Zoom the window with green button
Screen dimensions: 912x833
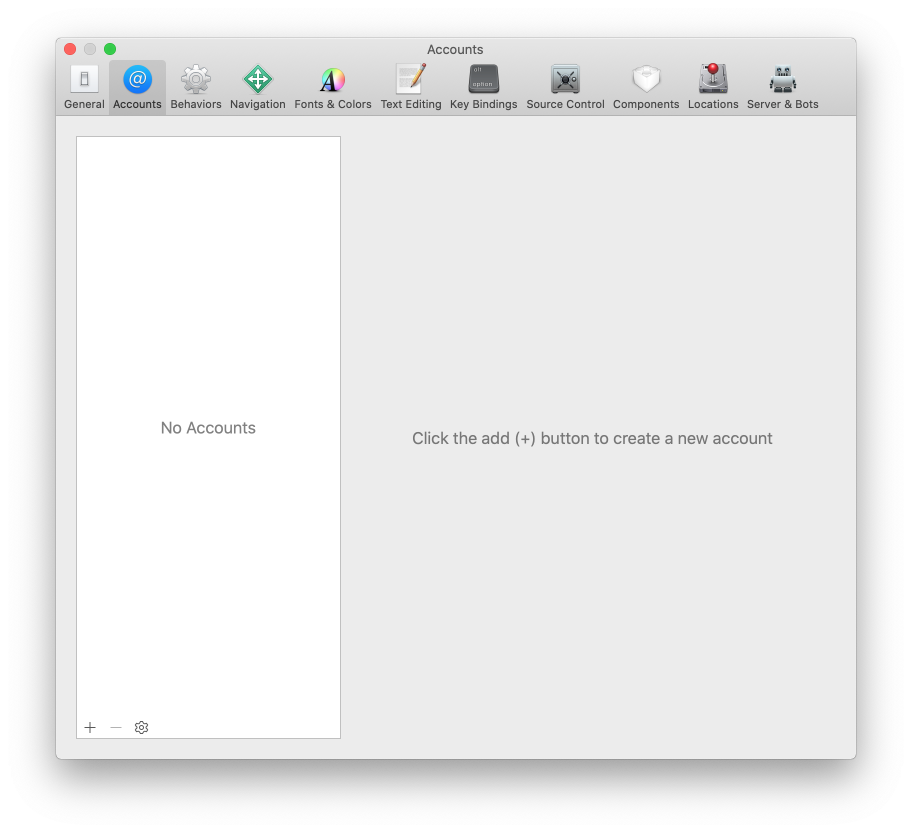(x=110, y=49)
